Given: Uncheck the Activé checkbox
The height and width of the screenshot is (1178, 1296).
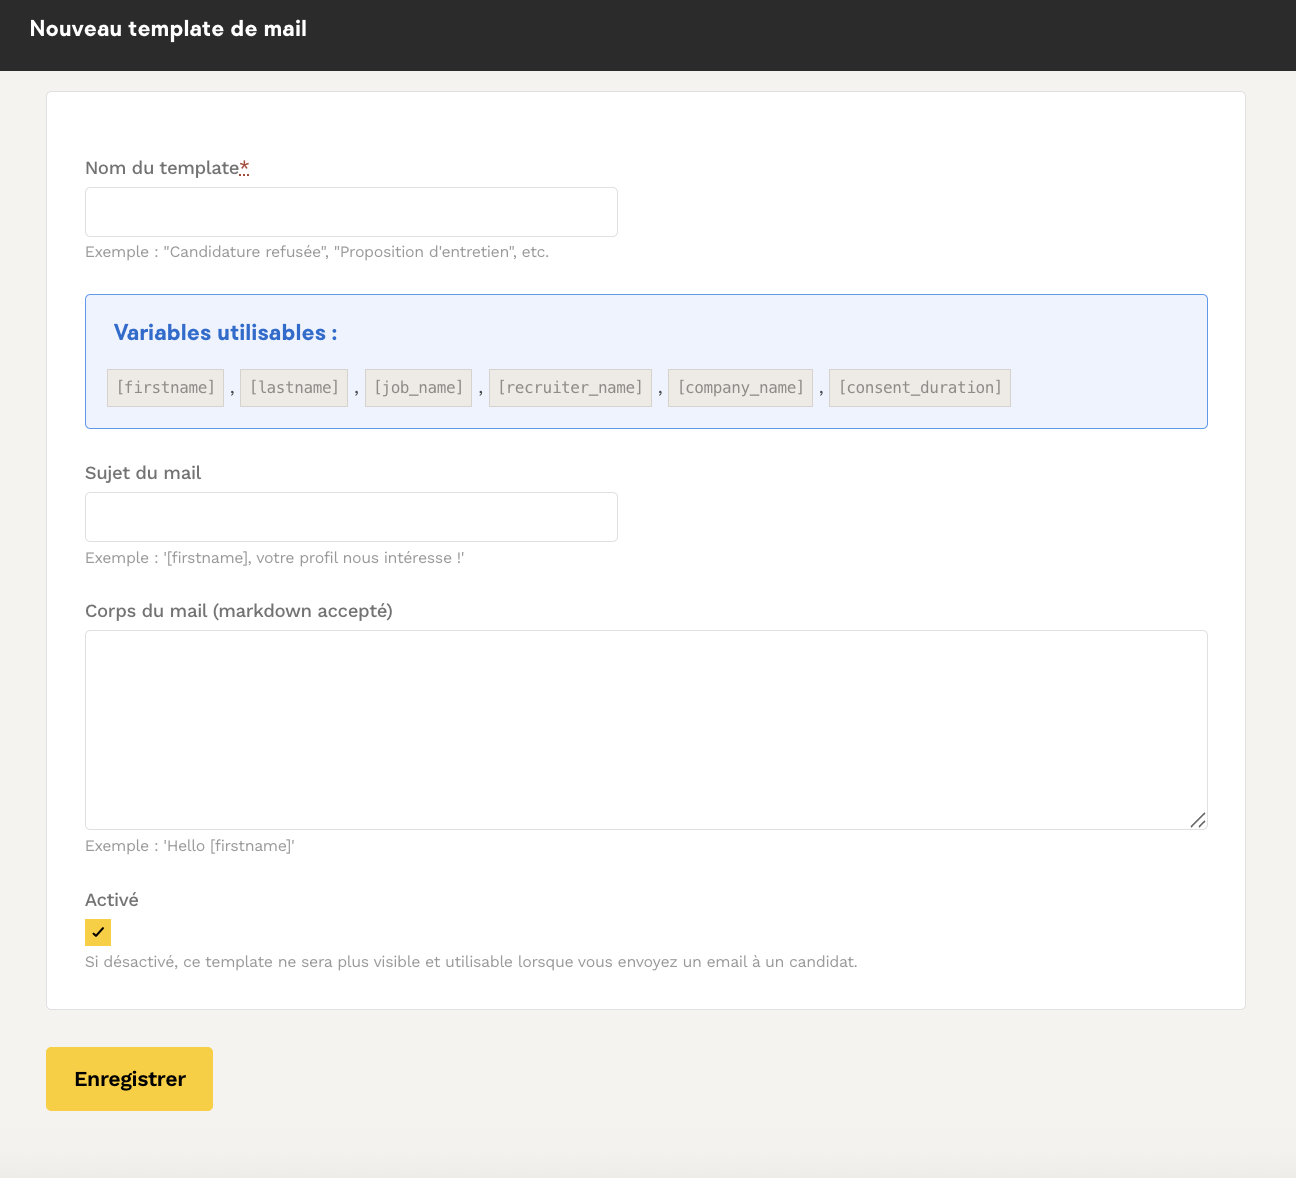Looking at the screenshot, I should coord(98,932).
